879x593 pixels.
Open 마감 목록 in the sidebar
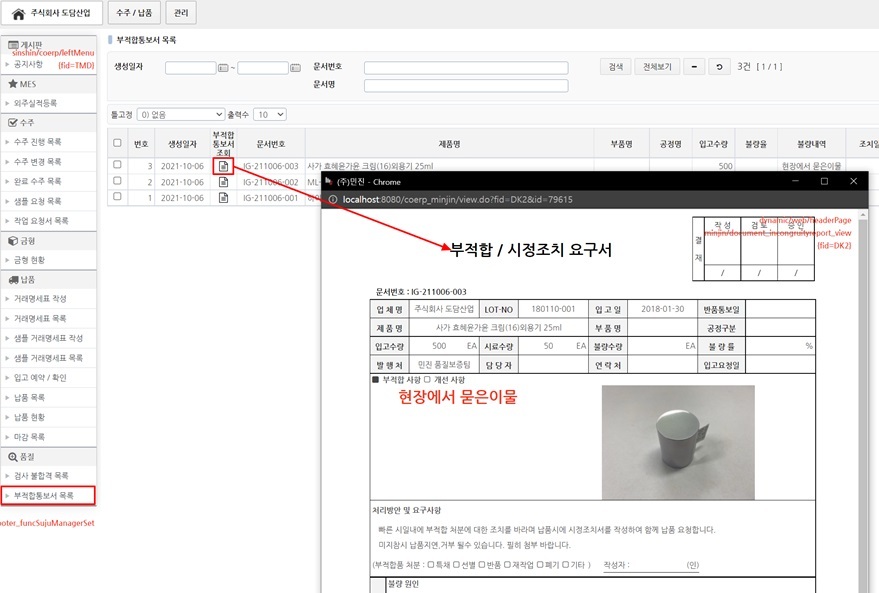pos(29,437)
